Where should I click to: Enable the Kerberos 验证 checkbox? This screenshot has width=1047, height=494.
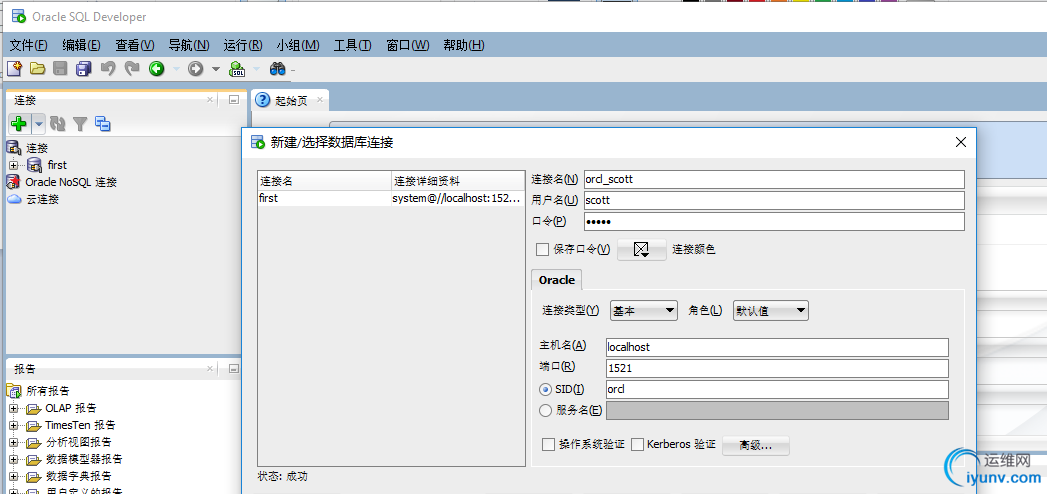point(637,444)
